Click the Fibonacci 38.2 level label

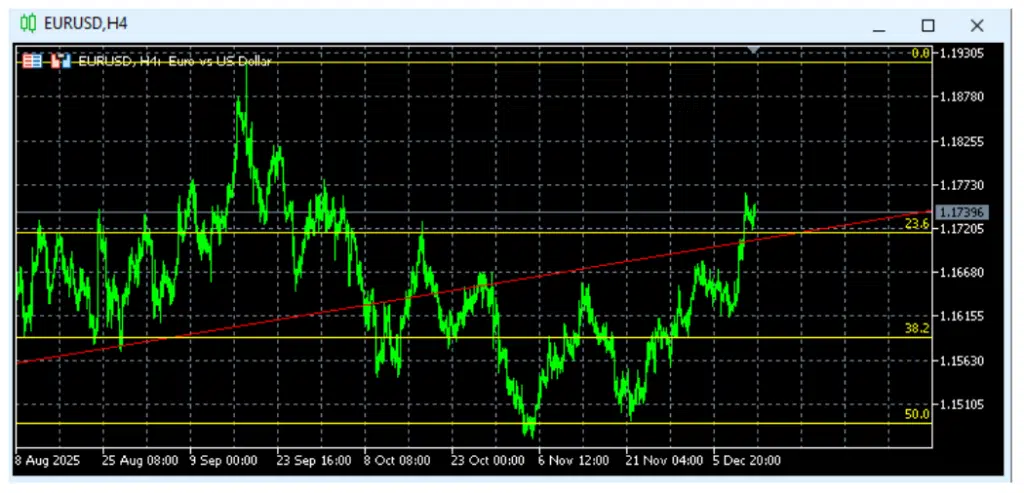pyautogui.click(x=917, y=328)
